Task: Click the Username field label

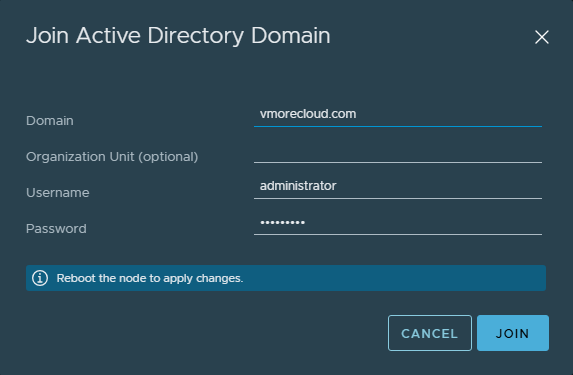Action: pyautogui.click(x=58, y=193)
